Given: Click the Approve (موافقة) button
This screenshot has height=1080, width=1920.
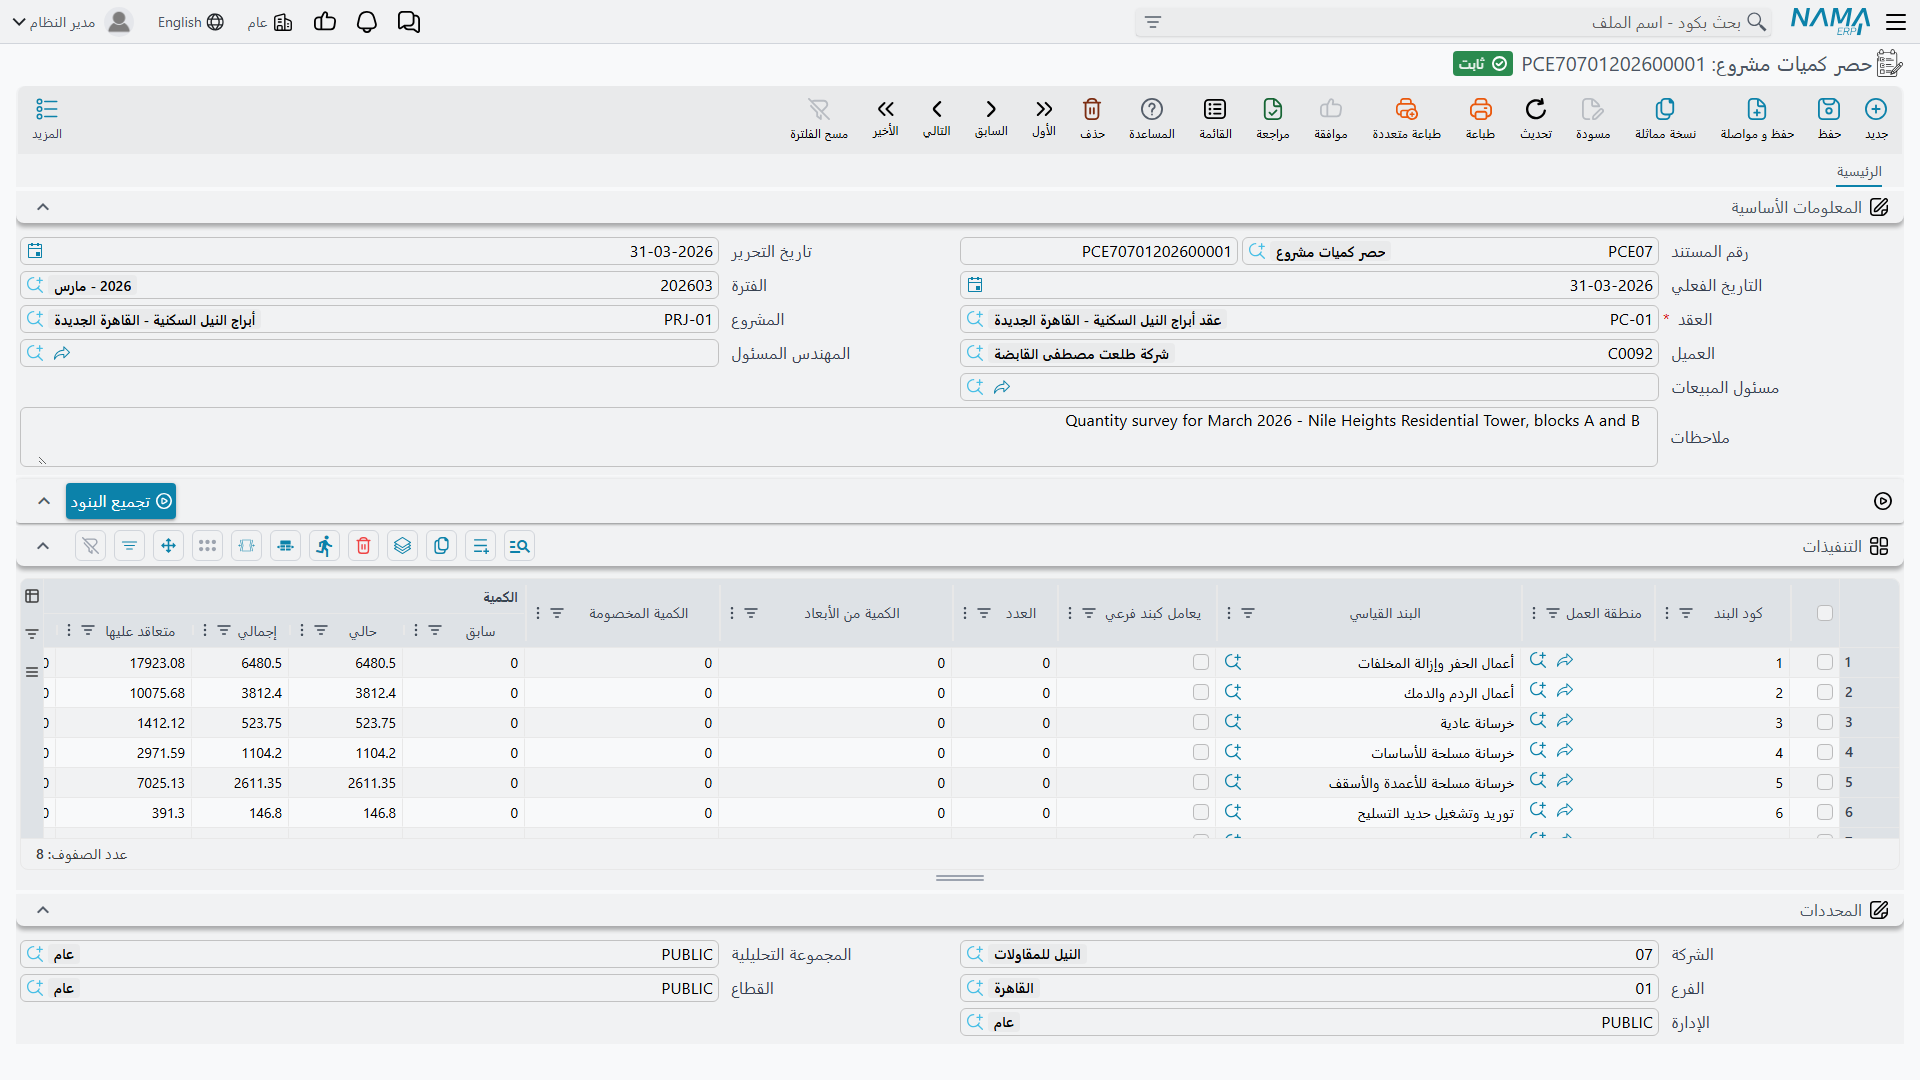Looking at the screenshot, I should tap(1331, 117).
